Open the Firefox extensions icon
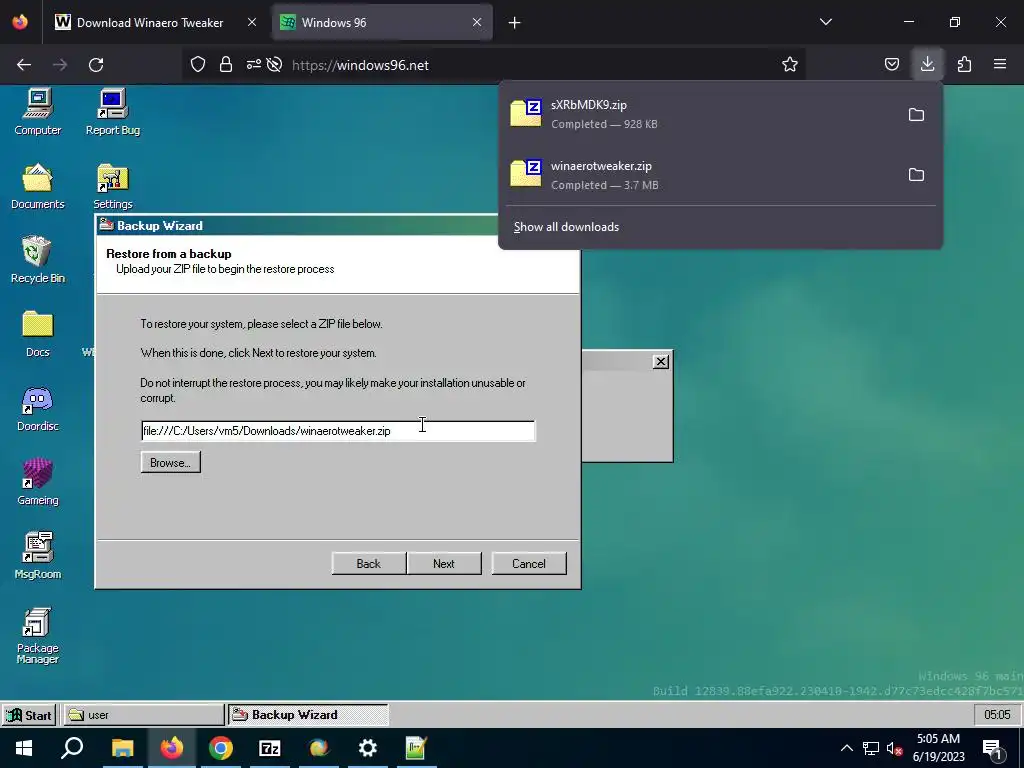The image size is (1024, 768). click(964, 64)
